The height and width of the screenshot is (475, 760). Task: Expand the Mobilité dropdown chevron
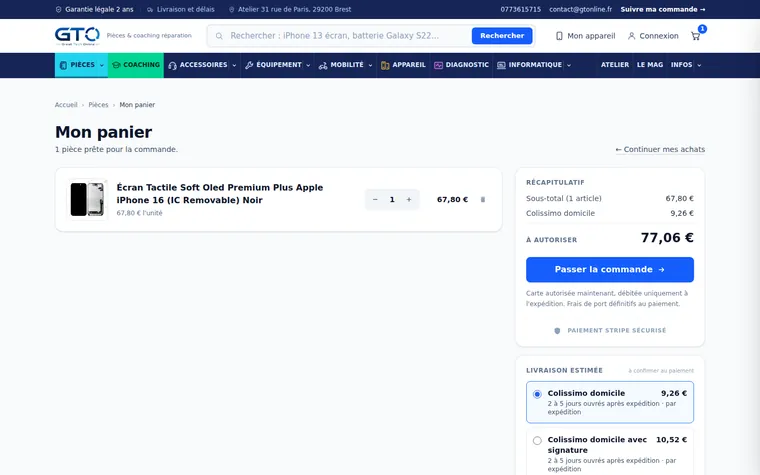tap(370, 65)
